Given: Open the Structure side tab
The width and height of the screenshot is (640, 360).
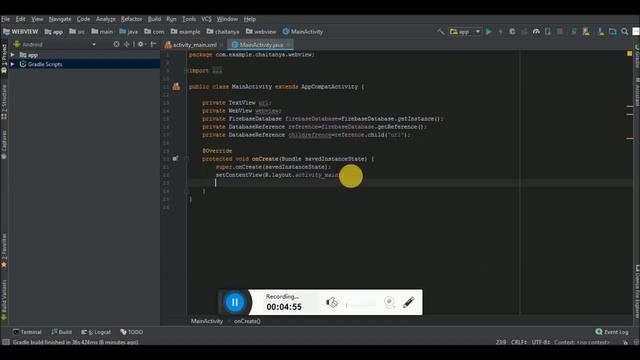Looking at the screenshot, I should click(x=4, y=102).
